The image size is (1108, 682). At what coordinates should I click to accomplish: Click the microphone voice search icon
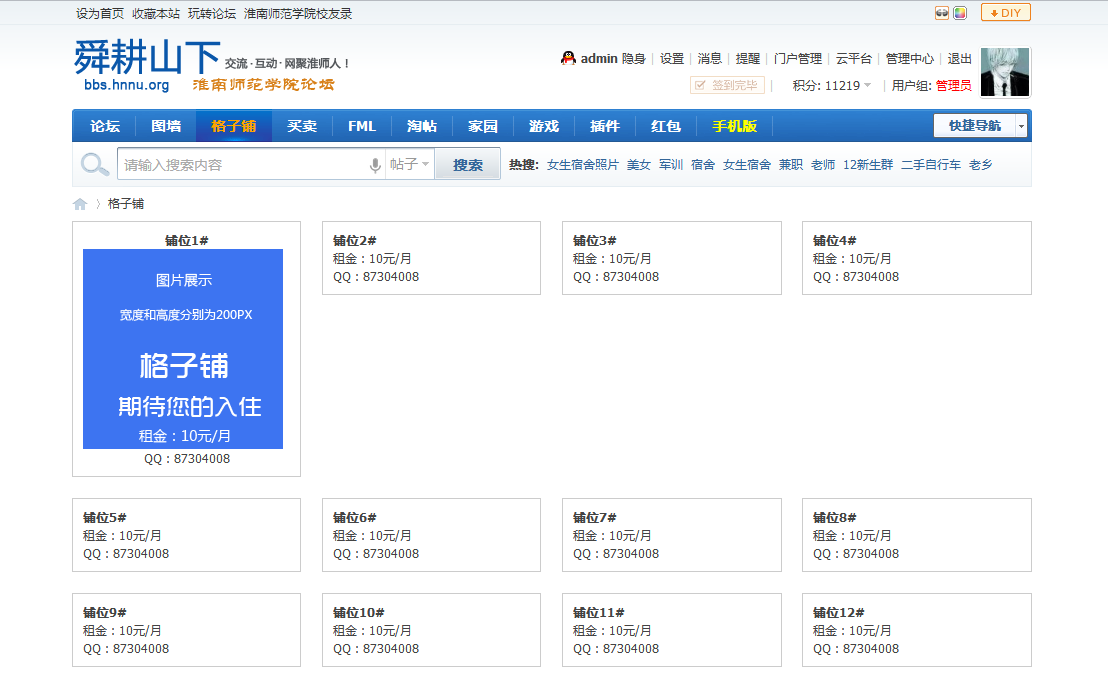371,163
